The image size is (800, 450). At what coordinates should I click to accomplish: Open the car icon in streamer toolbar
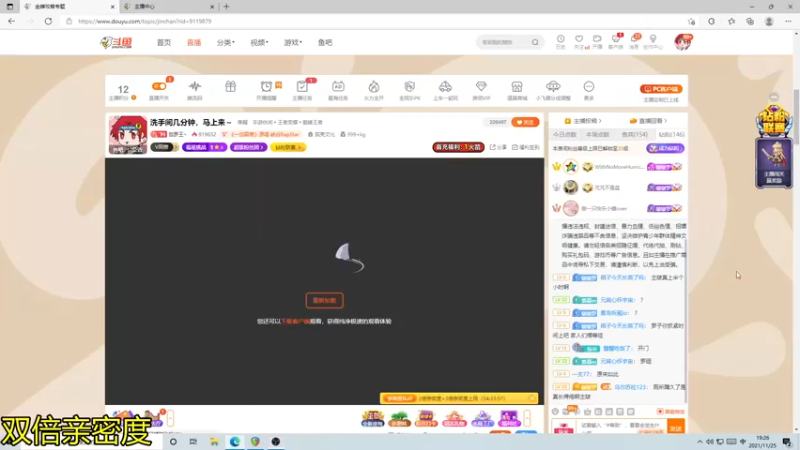[445, 89]
